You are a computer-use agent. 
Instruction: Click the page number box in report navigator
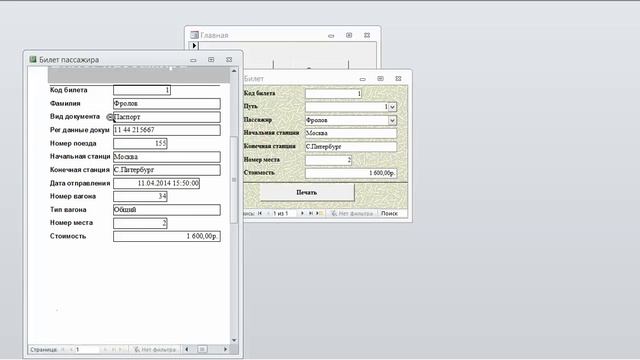click(x=86, y=349)
